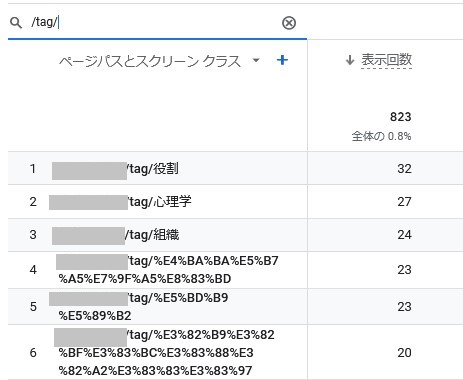Viewport: 463px width, 380px height.
Task: Click the 全体の 0.8% label
Action: 381,136
